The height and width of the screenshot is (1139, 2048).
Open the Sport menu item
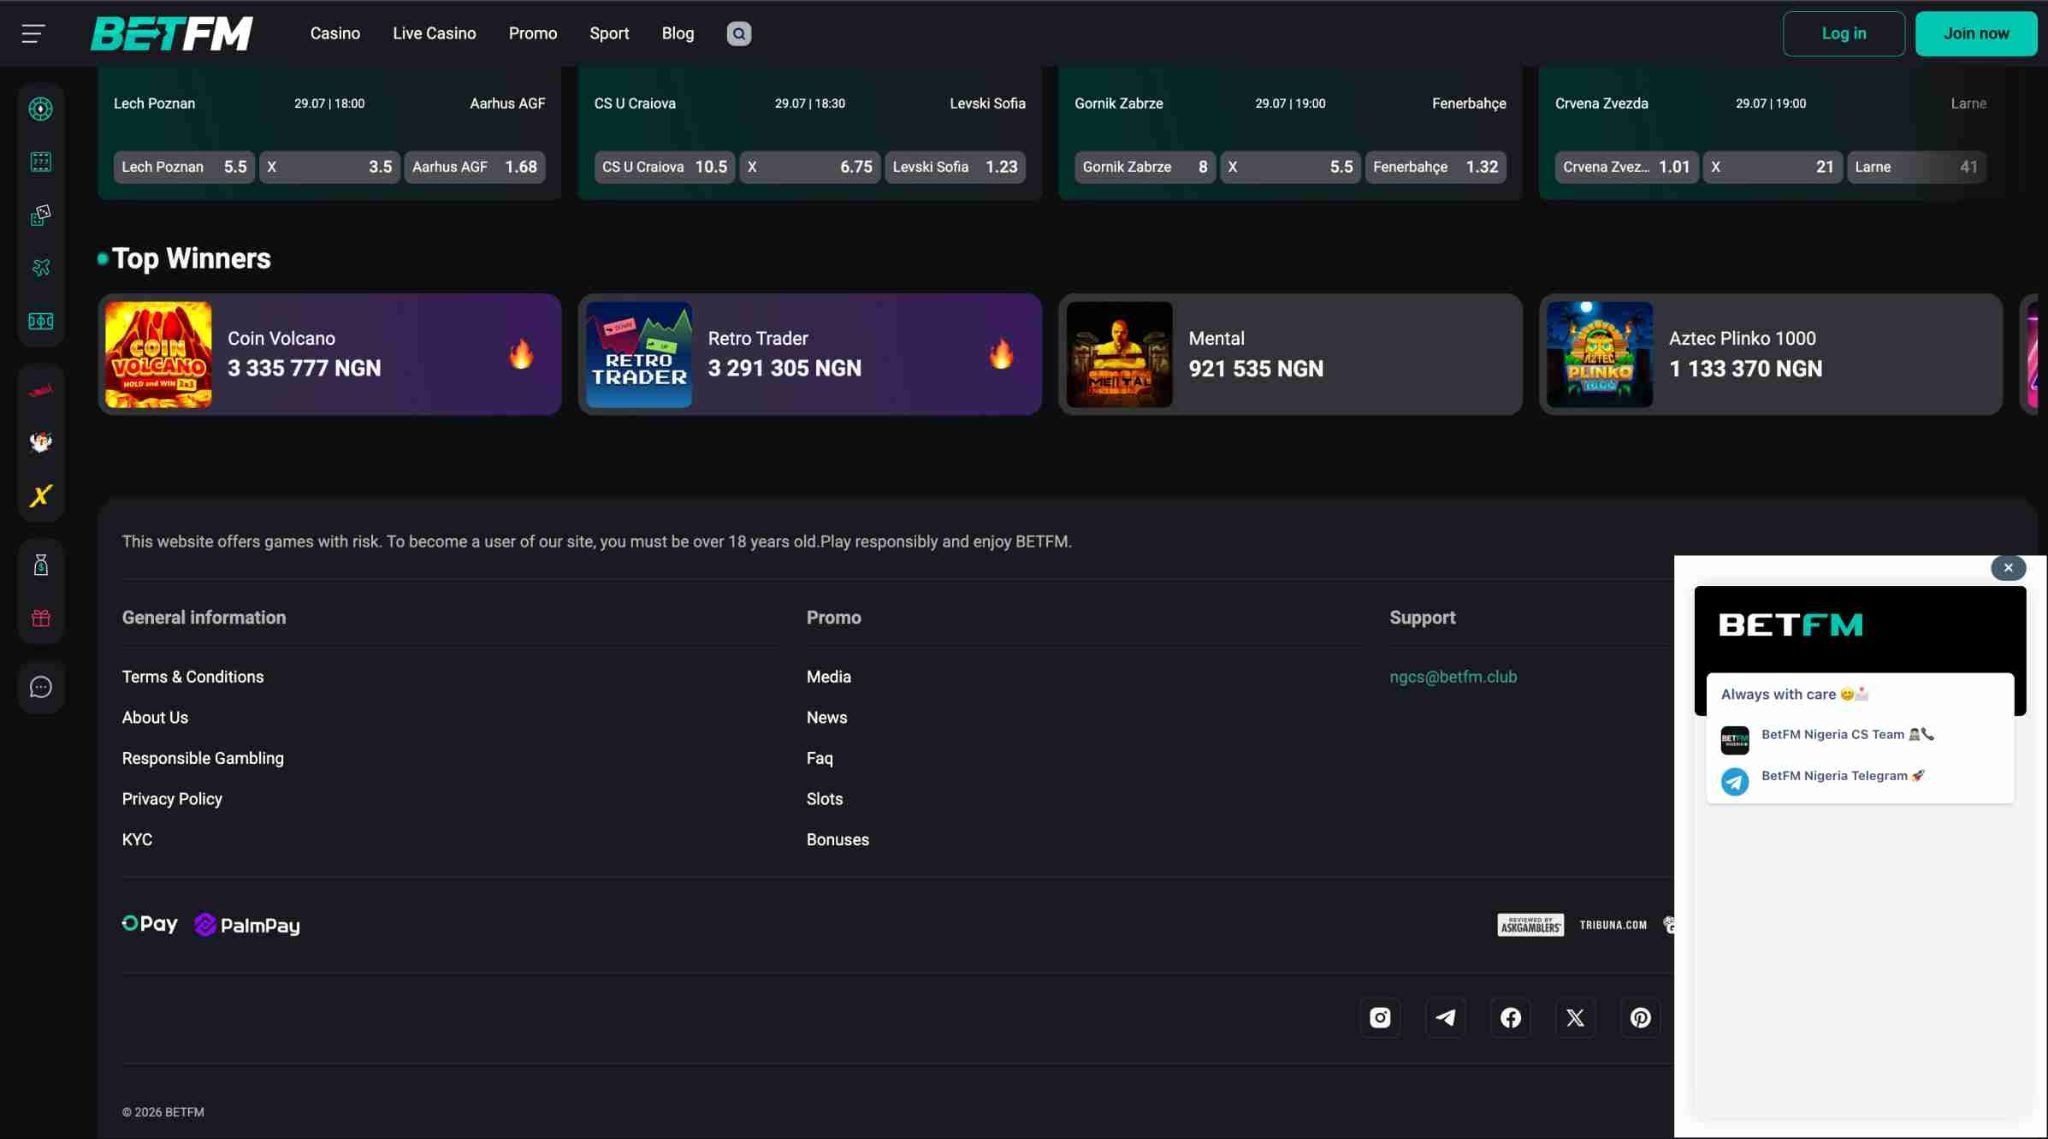coord(609,34)
